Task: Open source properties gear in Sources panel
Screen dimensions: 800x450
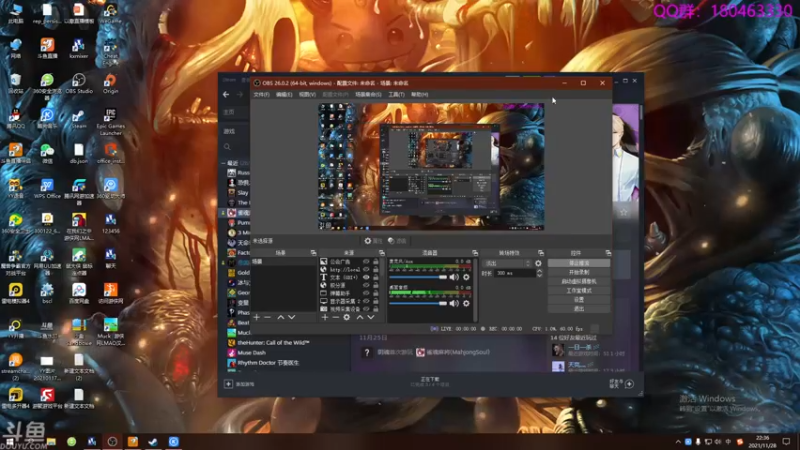Action: (346, 317)
